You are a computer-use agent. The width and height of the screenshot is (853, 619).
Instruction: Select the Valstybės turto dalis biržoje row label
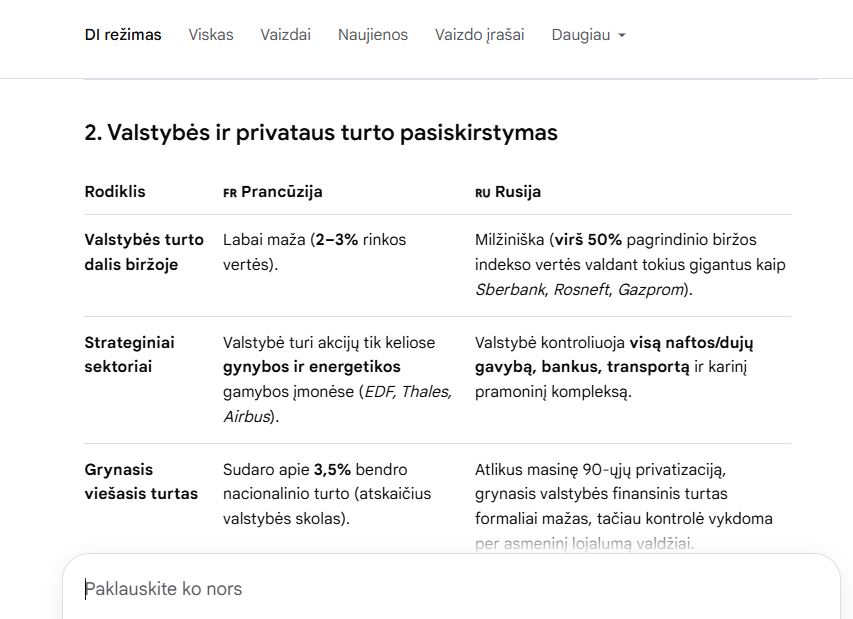(144, 252)
